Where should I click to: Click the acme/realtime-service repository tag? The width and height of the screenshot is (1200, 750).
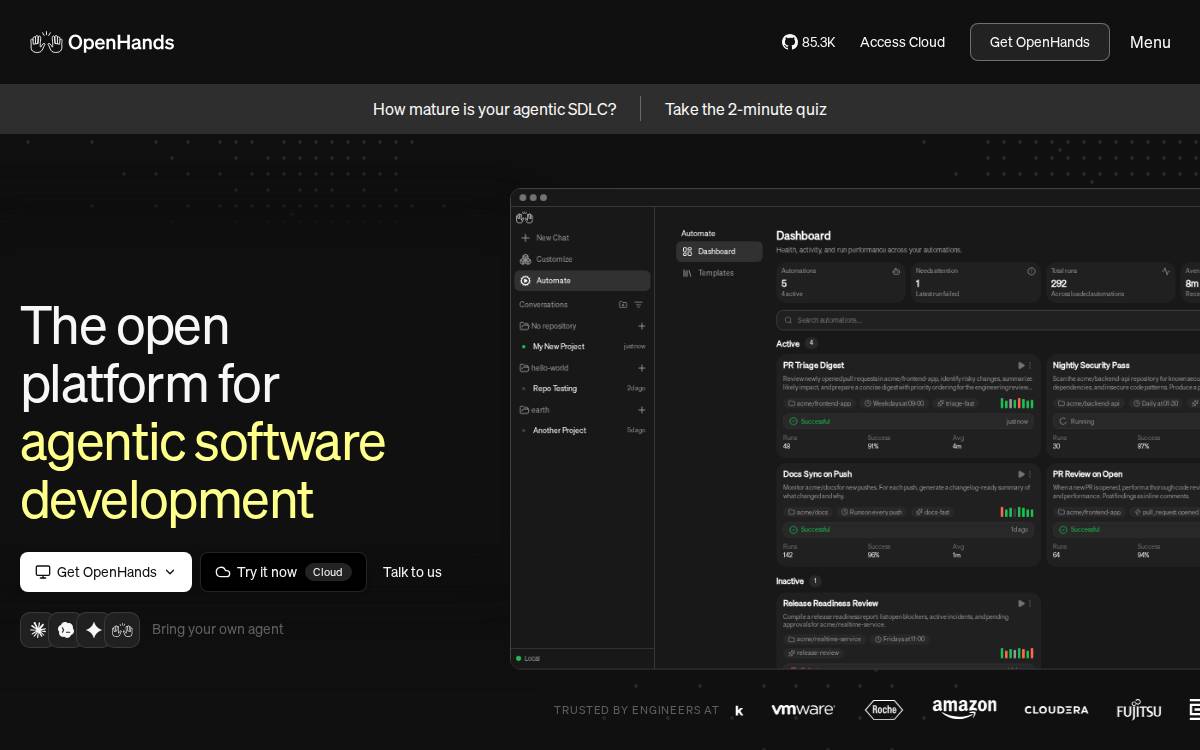(824, 639)
